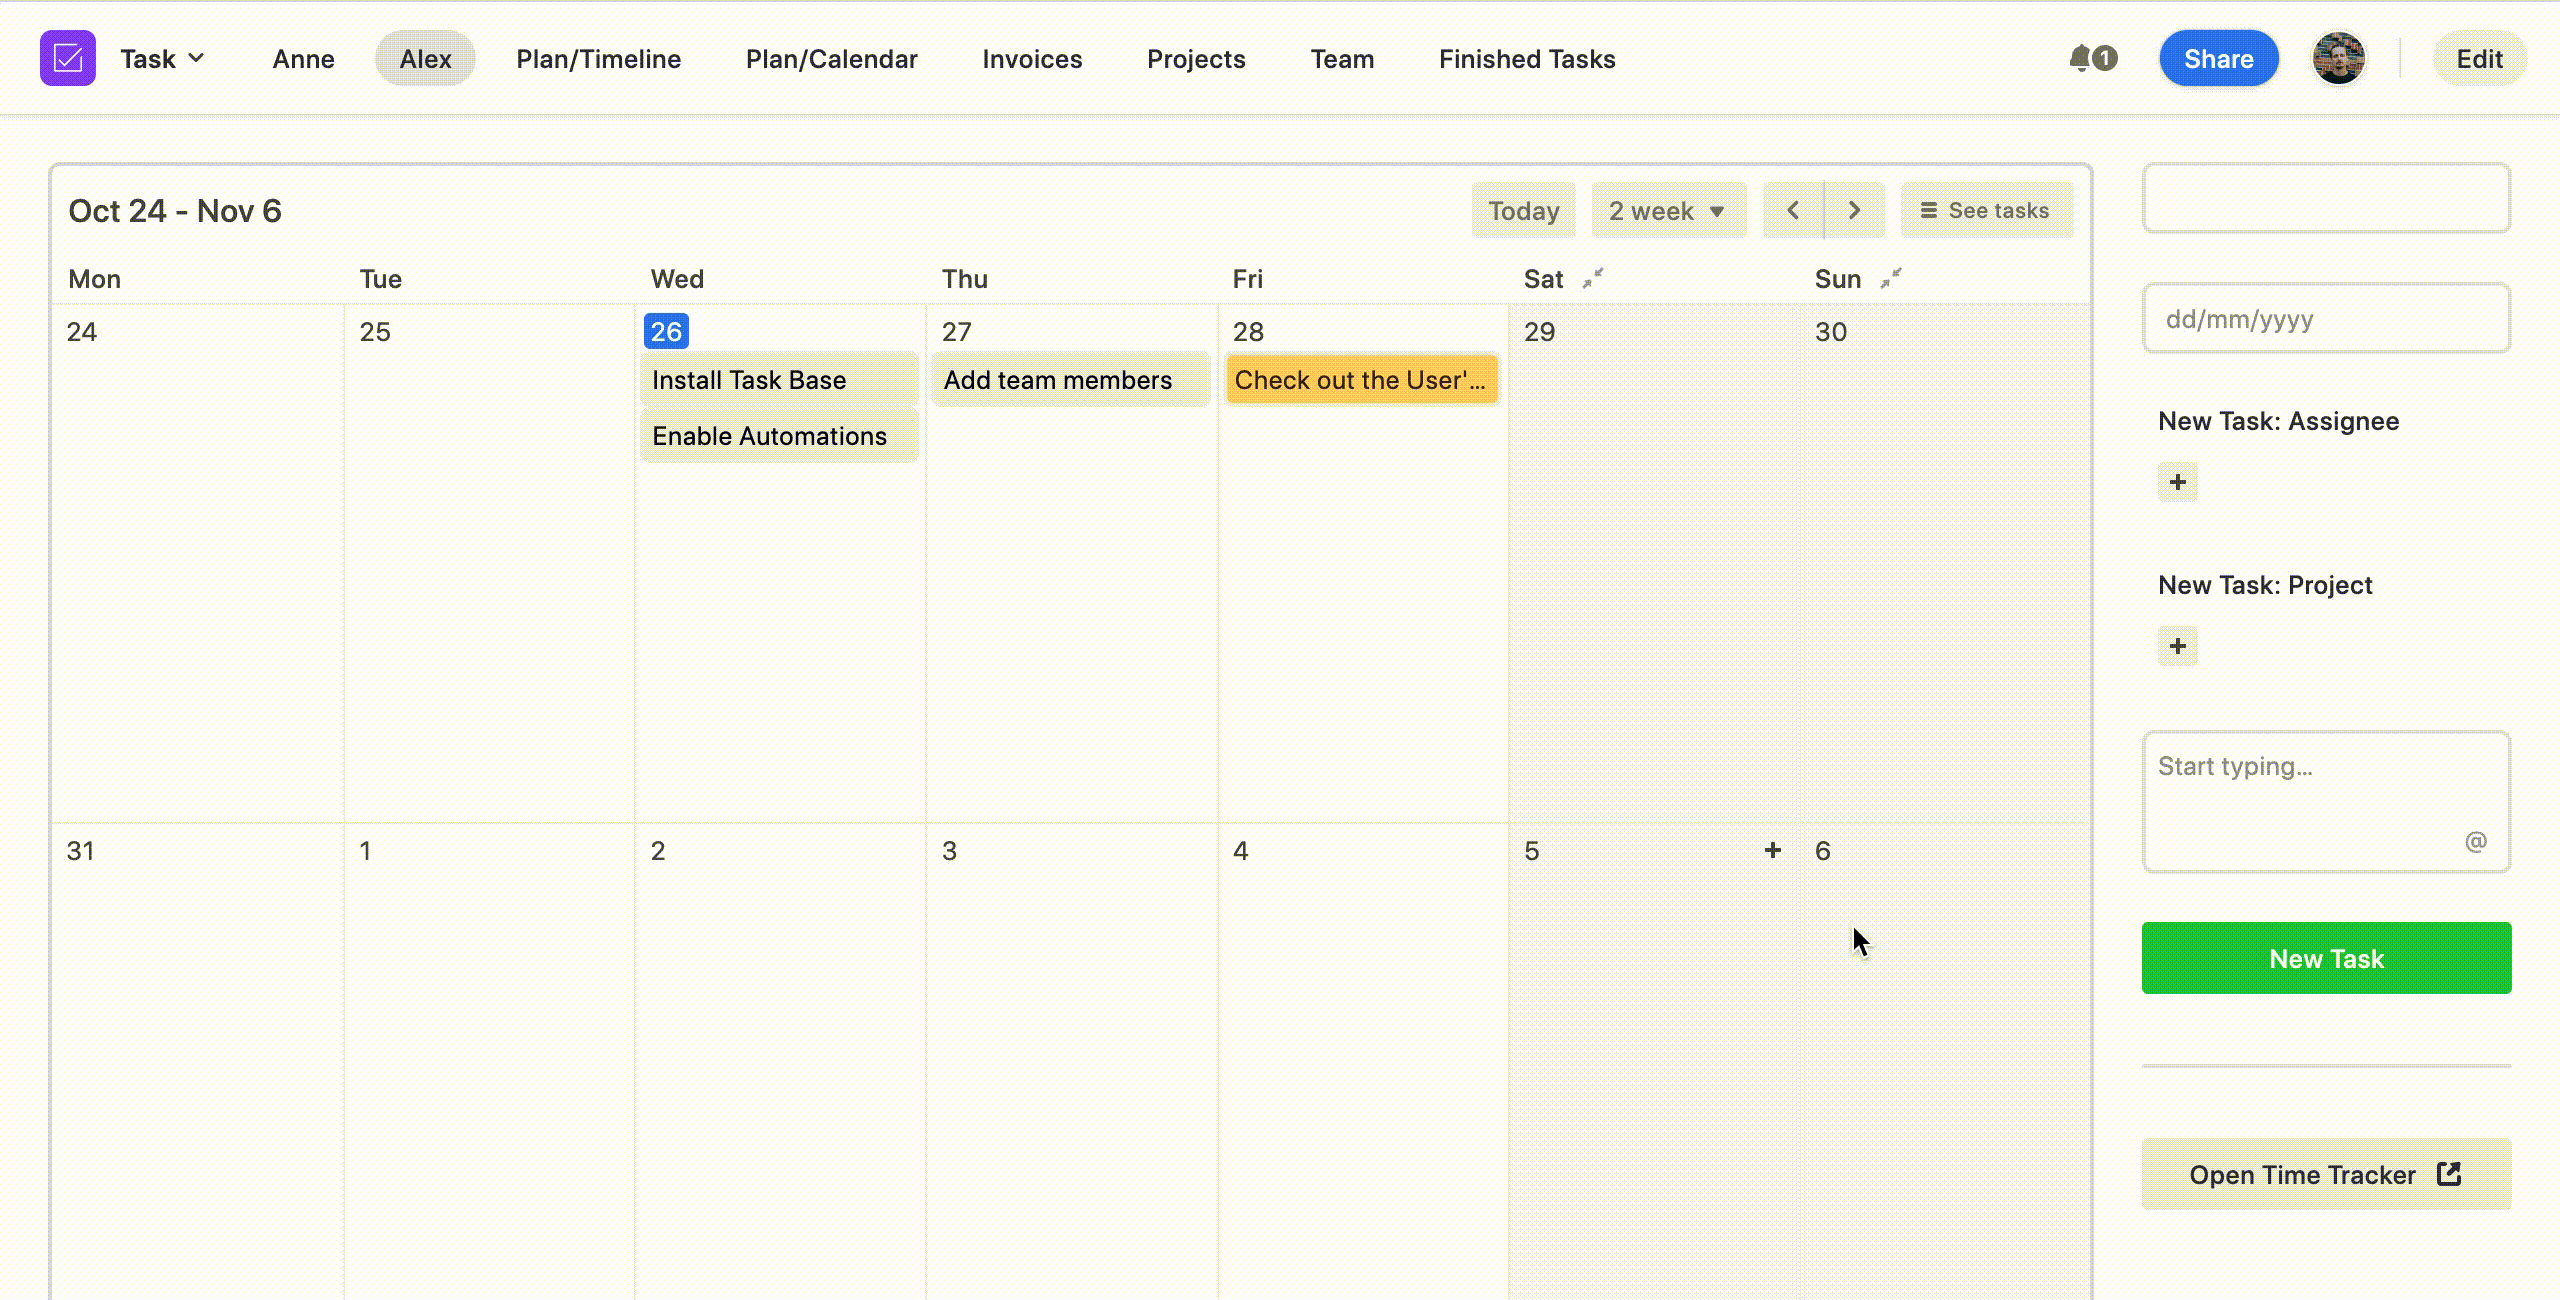Click the Oct 24 - Nov 6 heading
2560x1300 pixels.
point(175,211)
